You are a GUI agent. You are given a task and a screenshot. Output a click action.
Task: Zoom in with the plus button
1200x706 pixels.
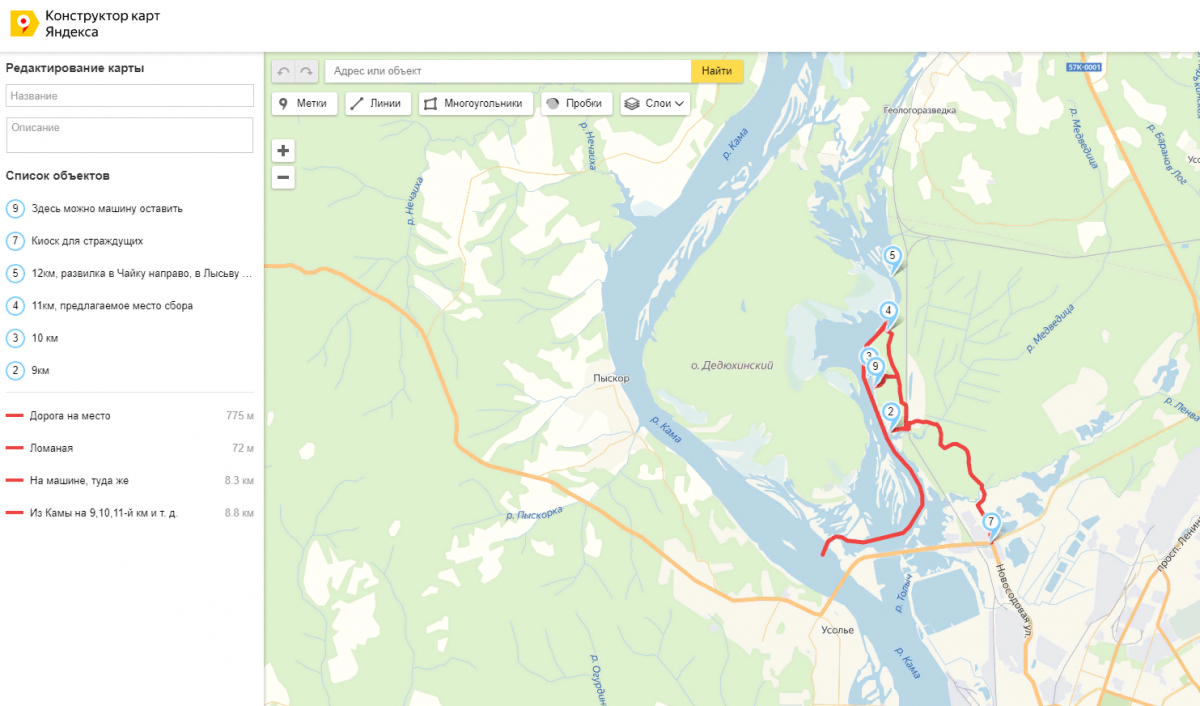[x=283, y=151]
